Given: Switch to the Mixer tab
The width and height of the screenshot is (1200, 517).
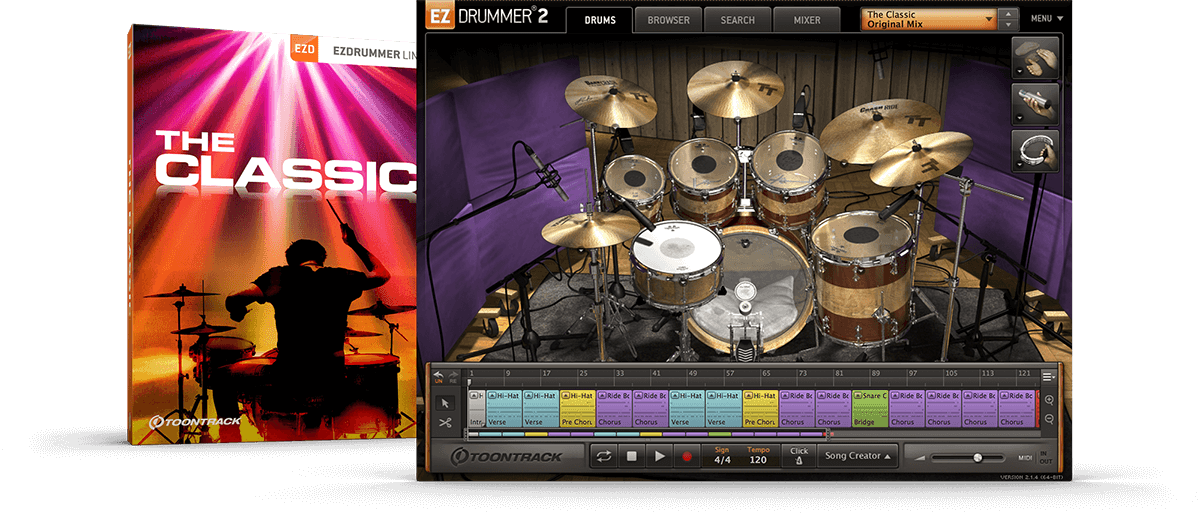Looking at the screenshot, I should pyautogui.click(x=807, y=20).
